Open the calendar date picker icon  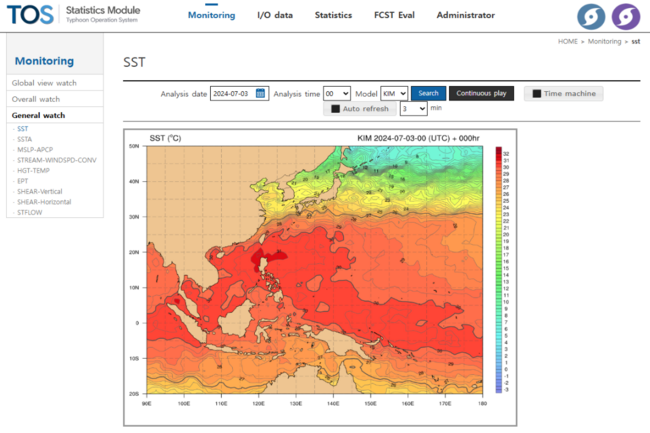[260, 93]
